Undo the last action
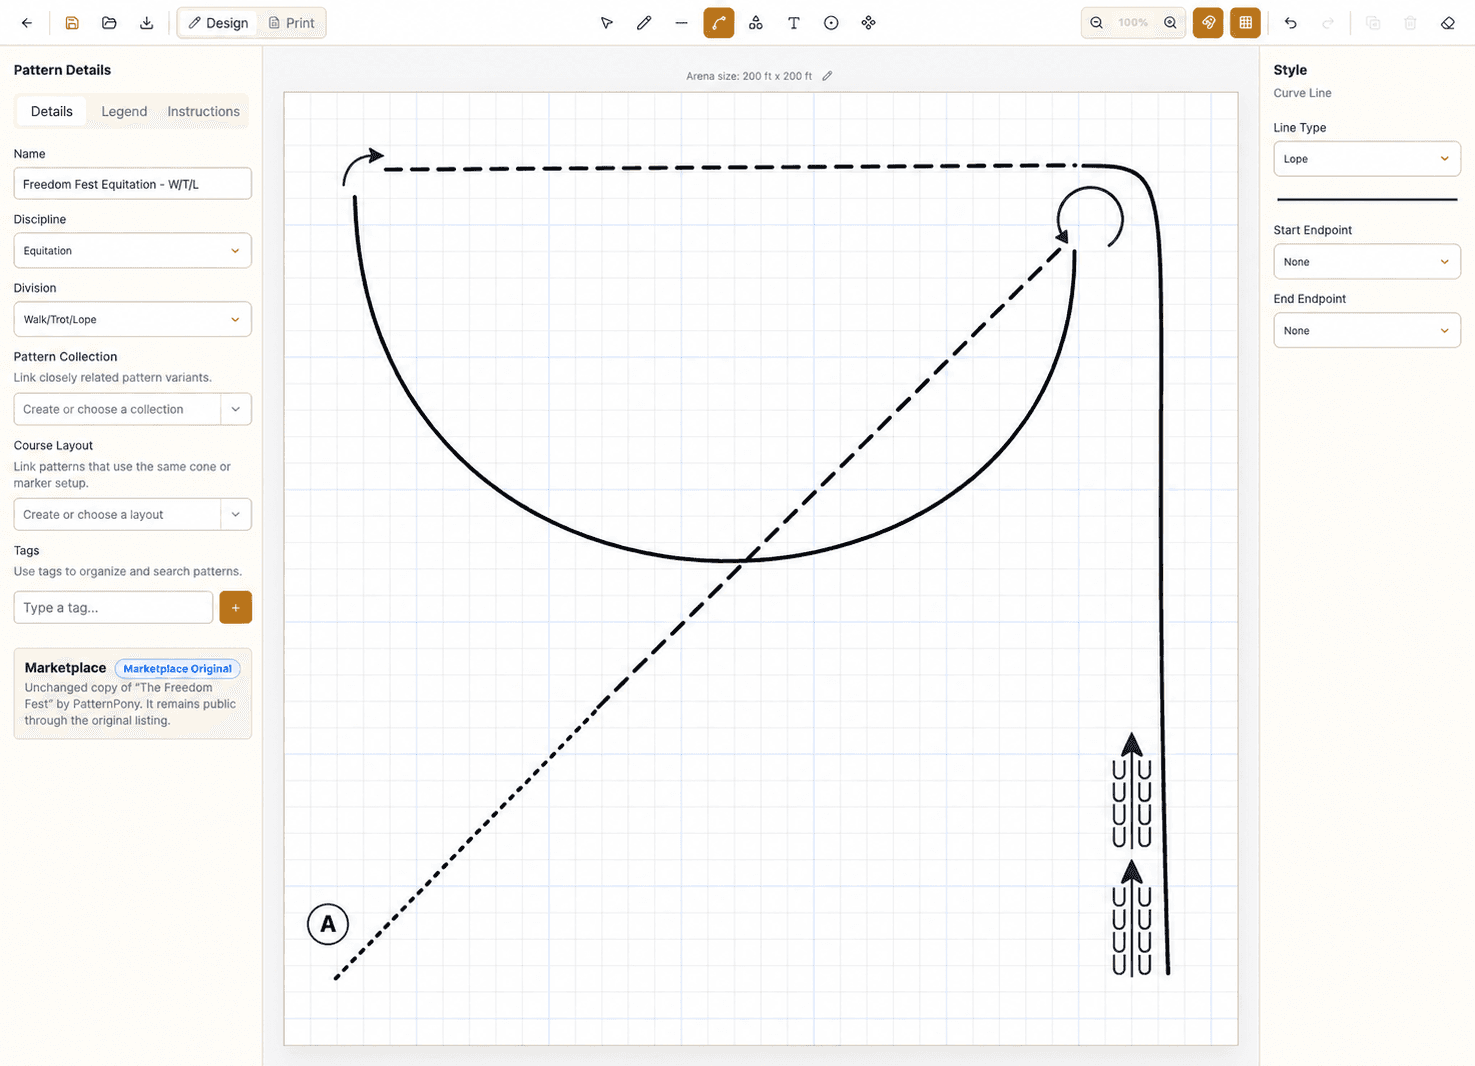1475x1066 pixels. pyautogui.click(x=1291, y=23)
